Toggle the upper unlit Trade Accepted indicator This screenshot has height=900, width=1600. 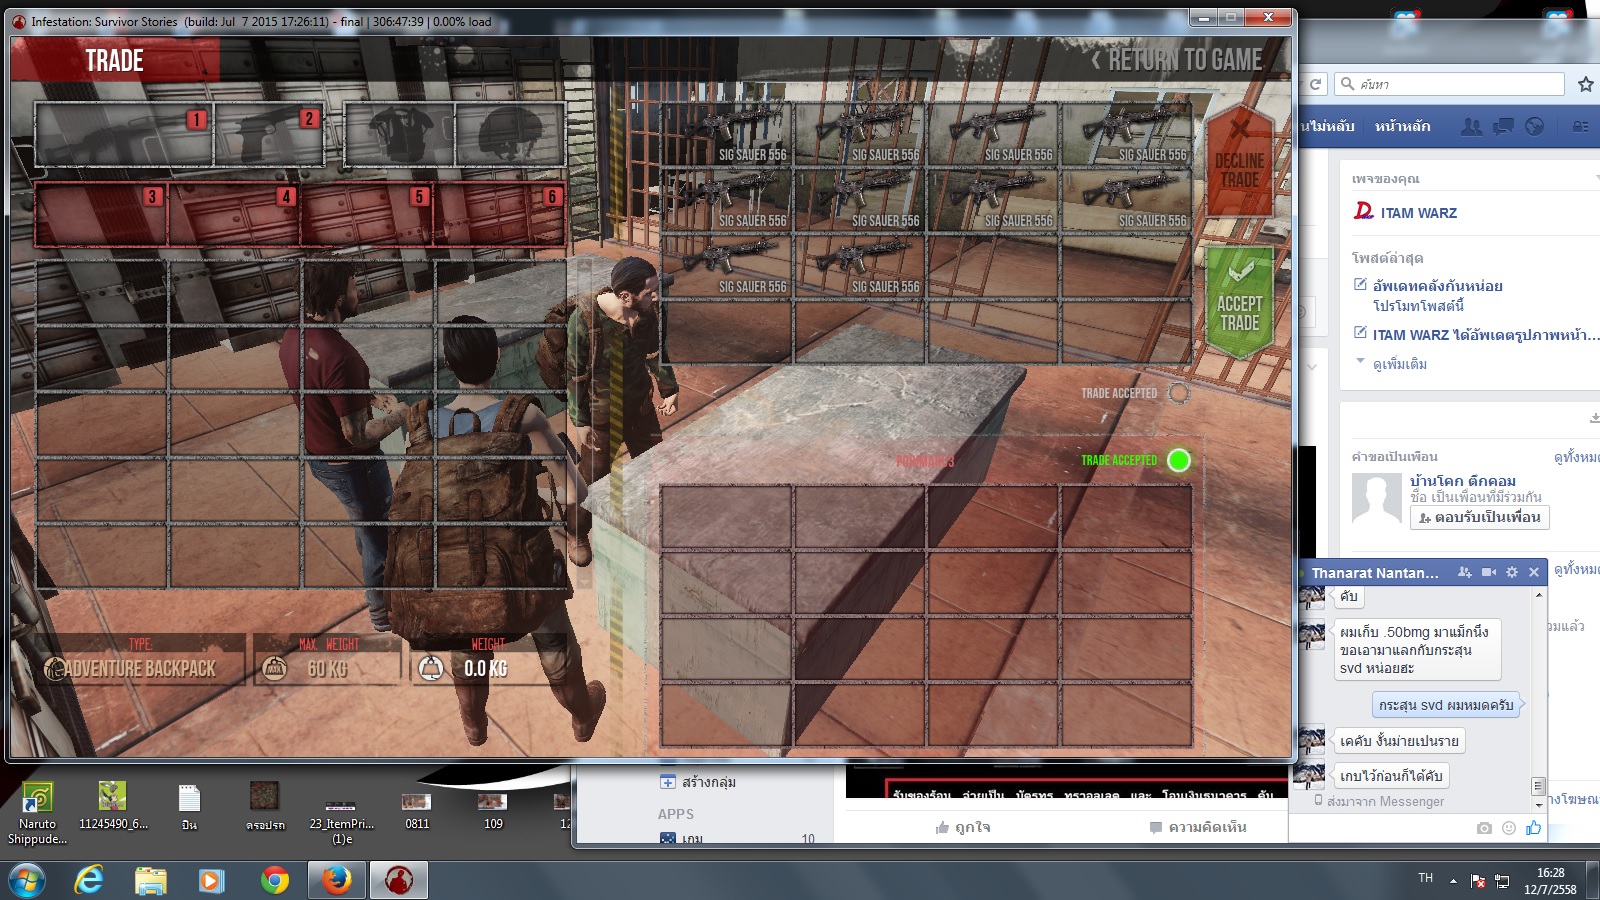(x=1179, y=393)
